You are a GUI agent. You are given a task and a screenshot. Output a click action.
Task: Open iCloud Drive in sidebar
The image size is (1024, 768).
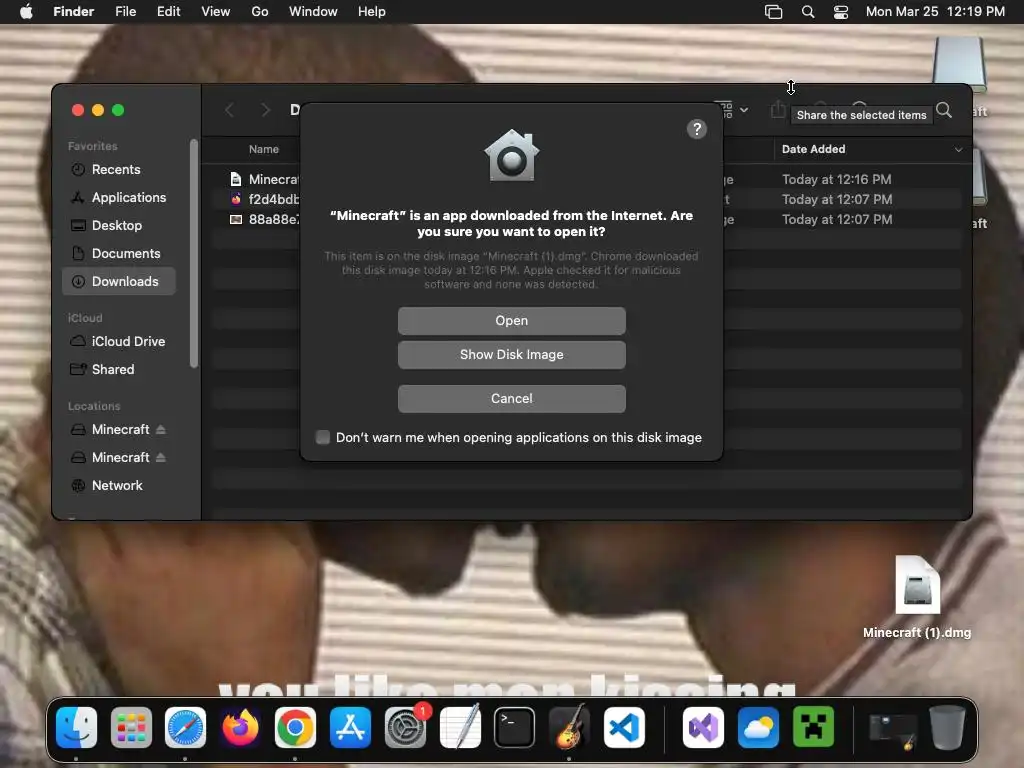tap(119, 342)
